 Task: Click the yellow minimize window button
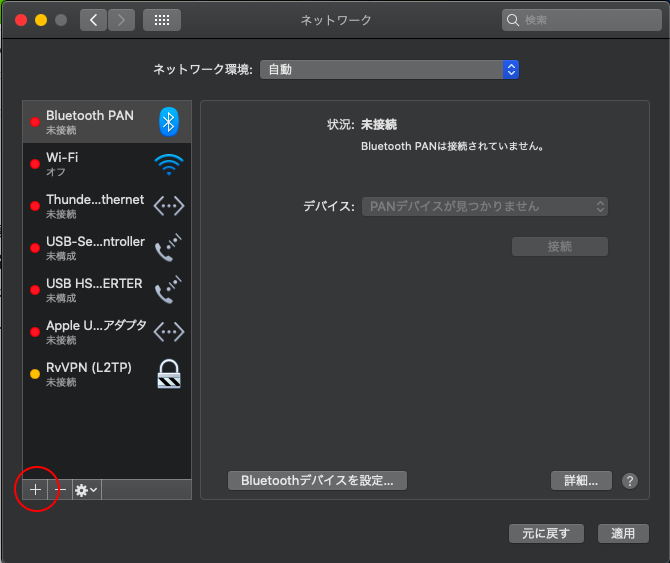41,20
